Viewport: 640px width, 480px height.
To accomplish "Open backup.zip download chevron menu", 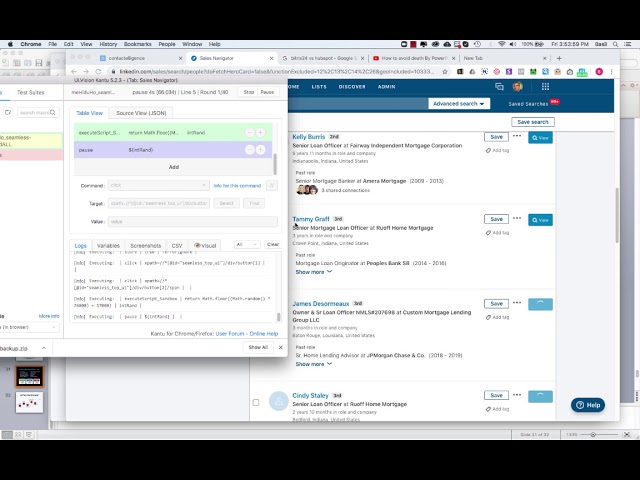I will [x=44, y=348].
